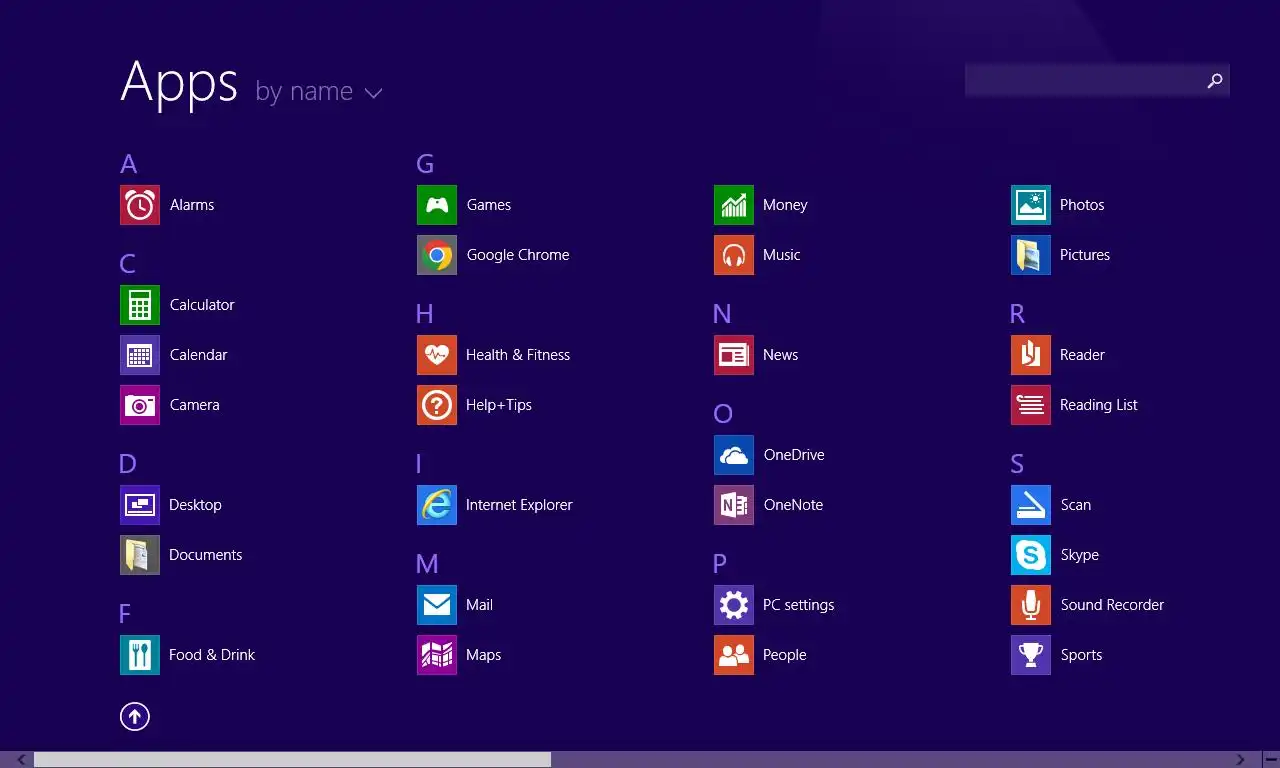Viewport: 1280px width, 768px height.
Task: Open the Documents folder icon
Action: [x=140, y=555]
